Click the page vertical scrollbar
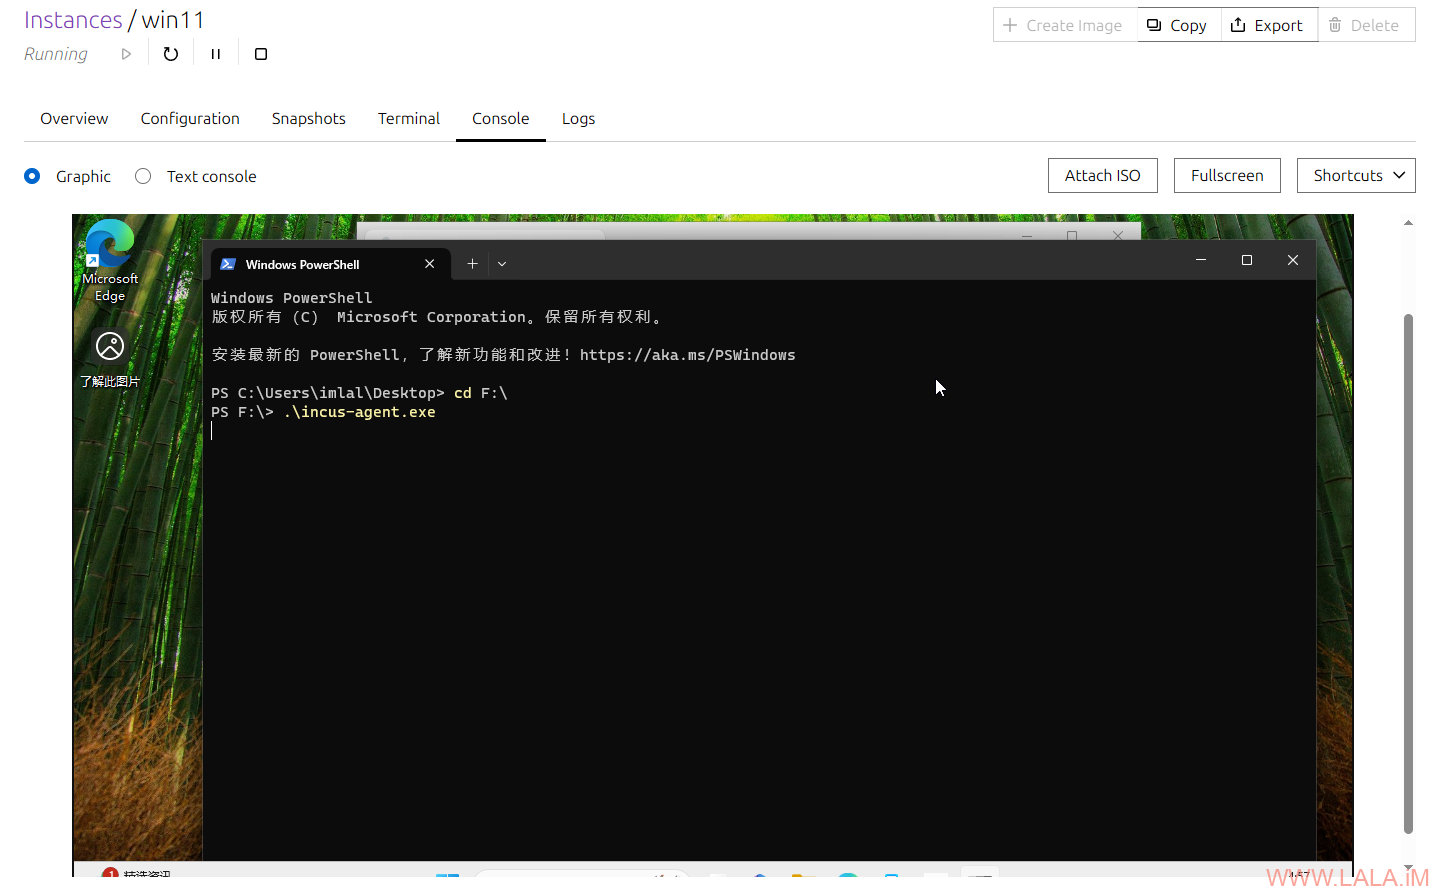This screenshot has width=1440, height=895. click(1408, 570)
